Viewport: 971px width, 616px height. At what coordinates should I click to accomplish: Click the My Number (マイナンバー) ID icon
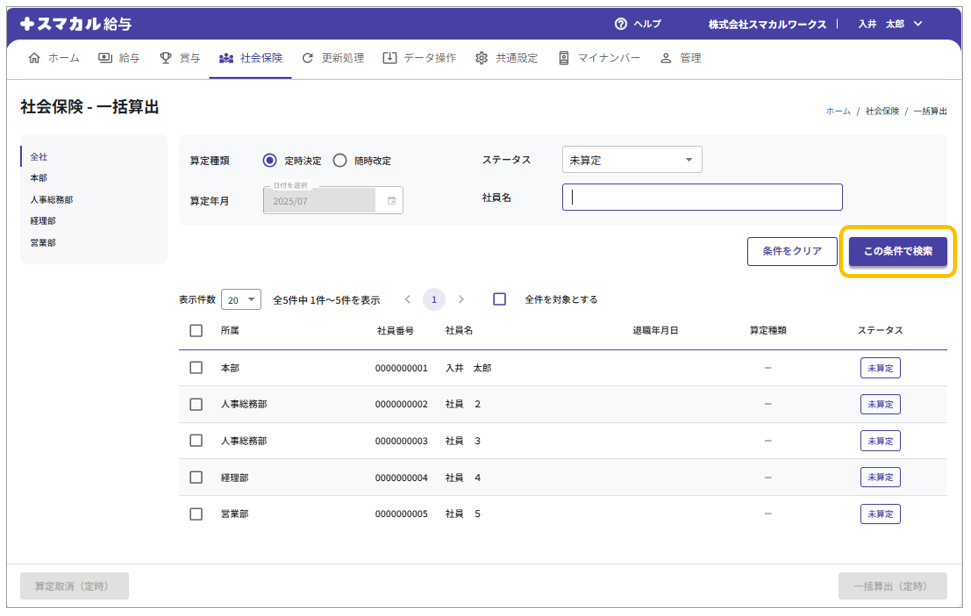coord(564,58)
